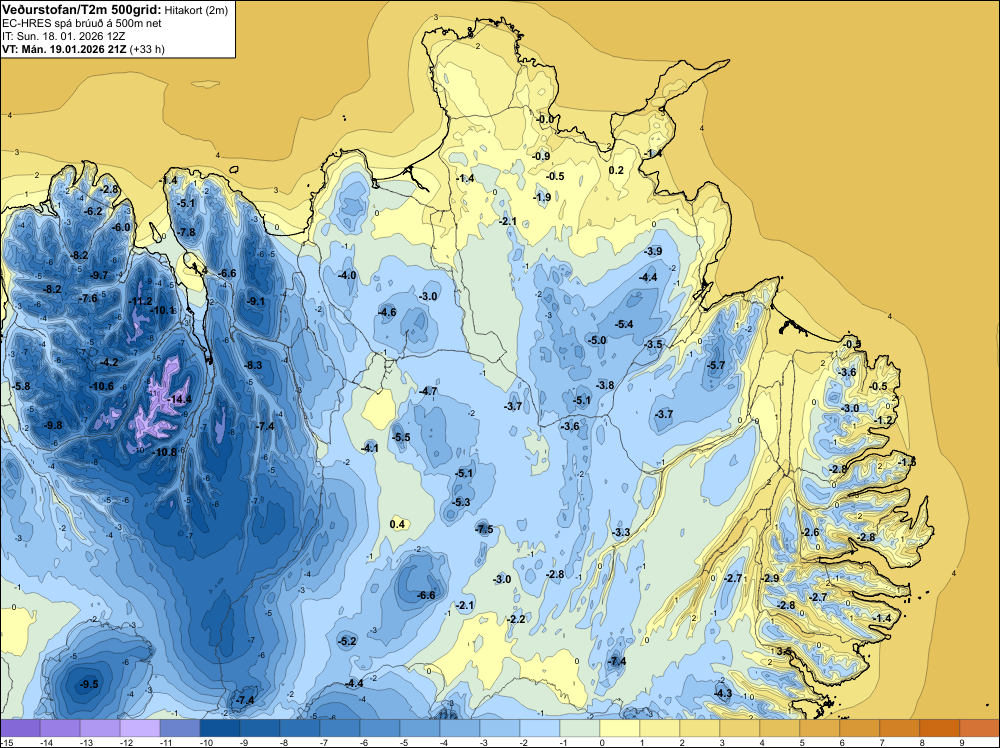Click the -0.9 temperature value

(541, 157)
